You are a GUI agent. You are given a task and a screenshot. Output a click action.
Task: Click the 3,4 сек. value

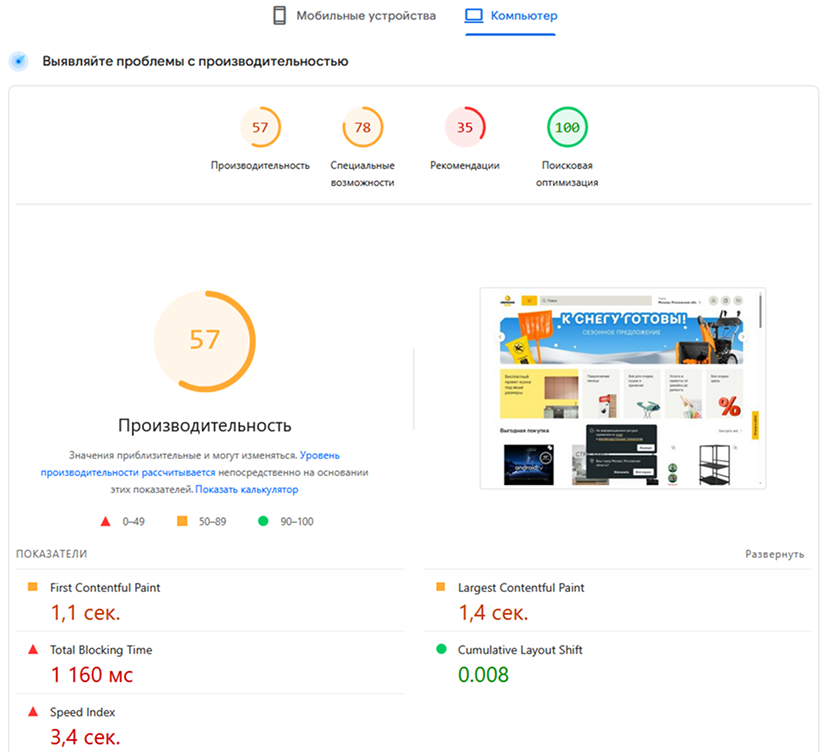pyautogui.click(x=85, y=737)
